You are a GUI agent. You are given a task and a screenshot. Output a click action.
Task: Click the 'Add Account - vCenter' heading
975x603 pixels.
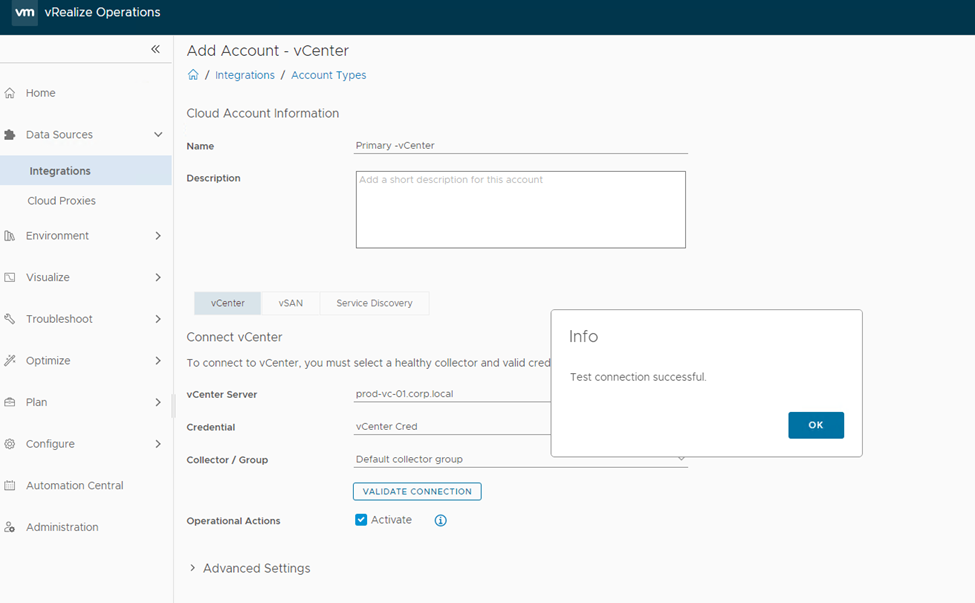pyautogui.click(x=267, y=50)
